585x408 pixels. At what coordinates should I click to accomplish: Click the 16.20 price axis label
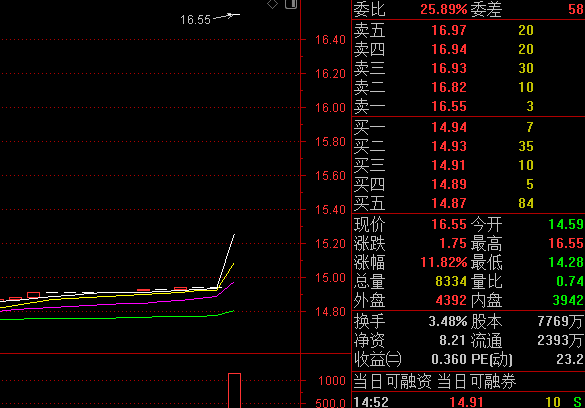331,74
